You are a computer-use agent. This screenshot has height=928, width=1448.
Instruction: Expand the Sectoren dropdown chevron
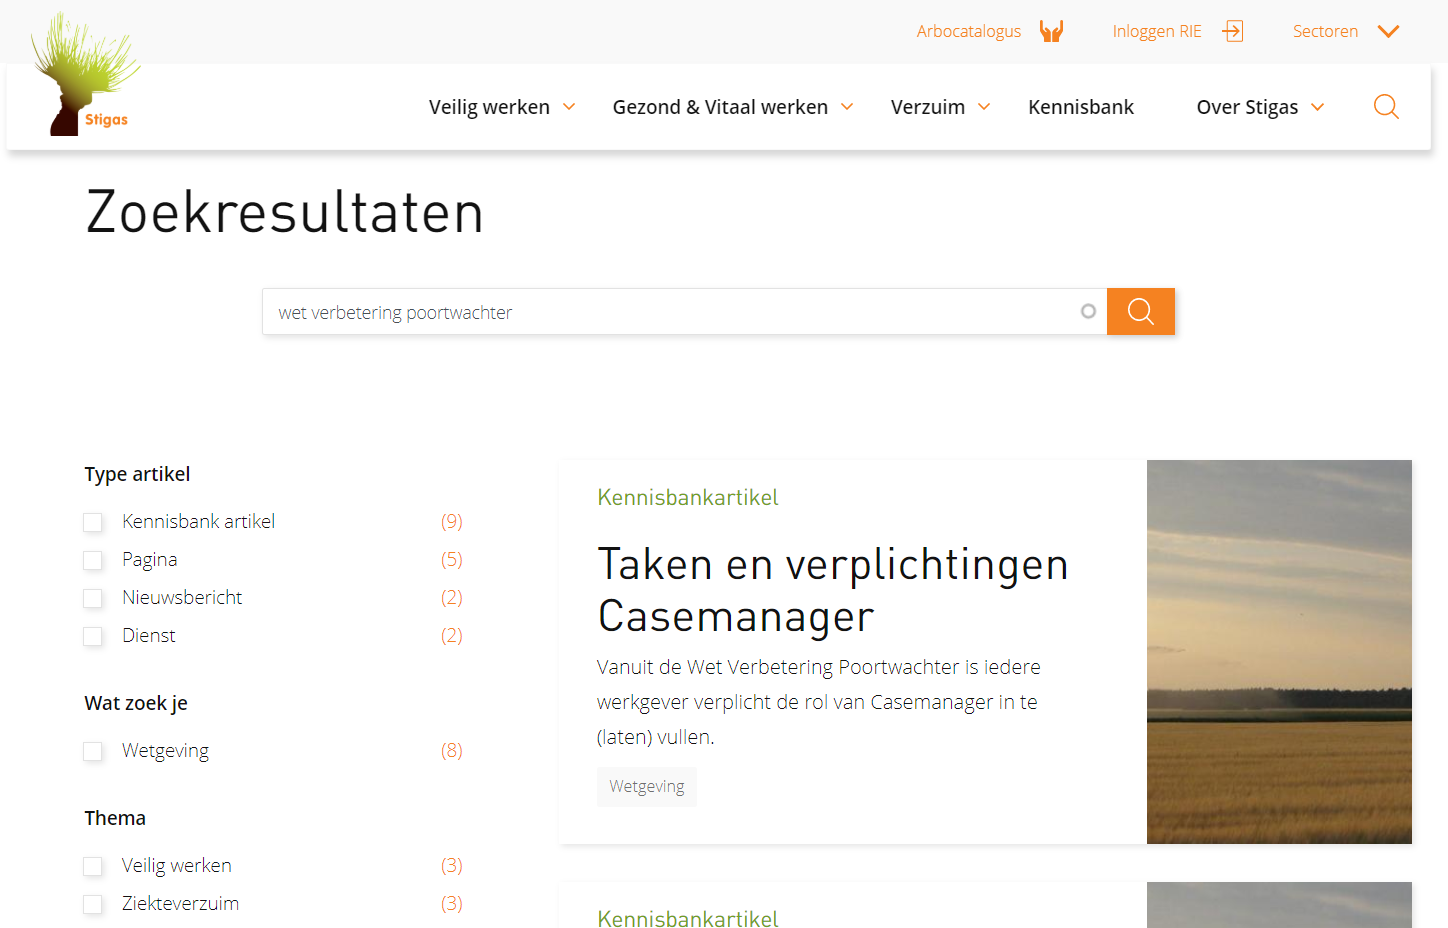coord(1388,31)
